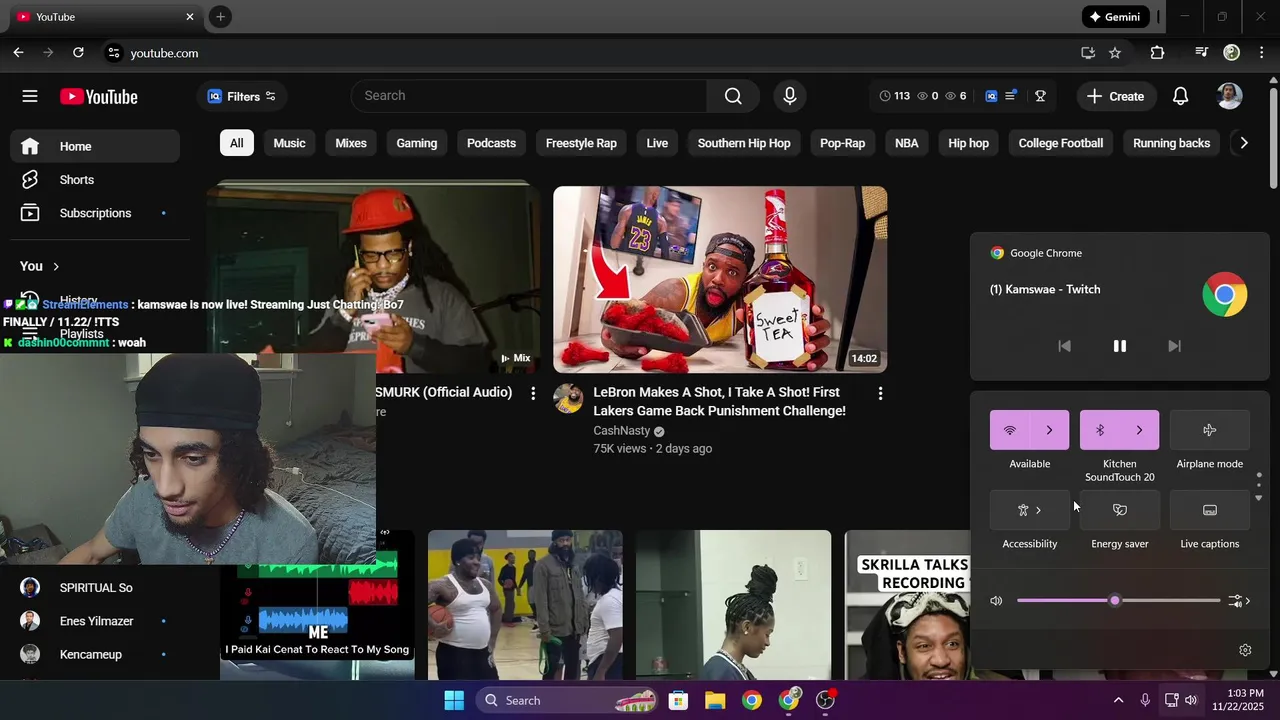Click the volume speaker icon in Quick Settings
Image resolution: width=1280 pixels, height=720 pixels.
coord(996,601)
